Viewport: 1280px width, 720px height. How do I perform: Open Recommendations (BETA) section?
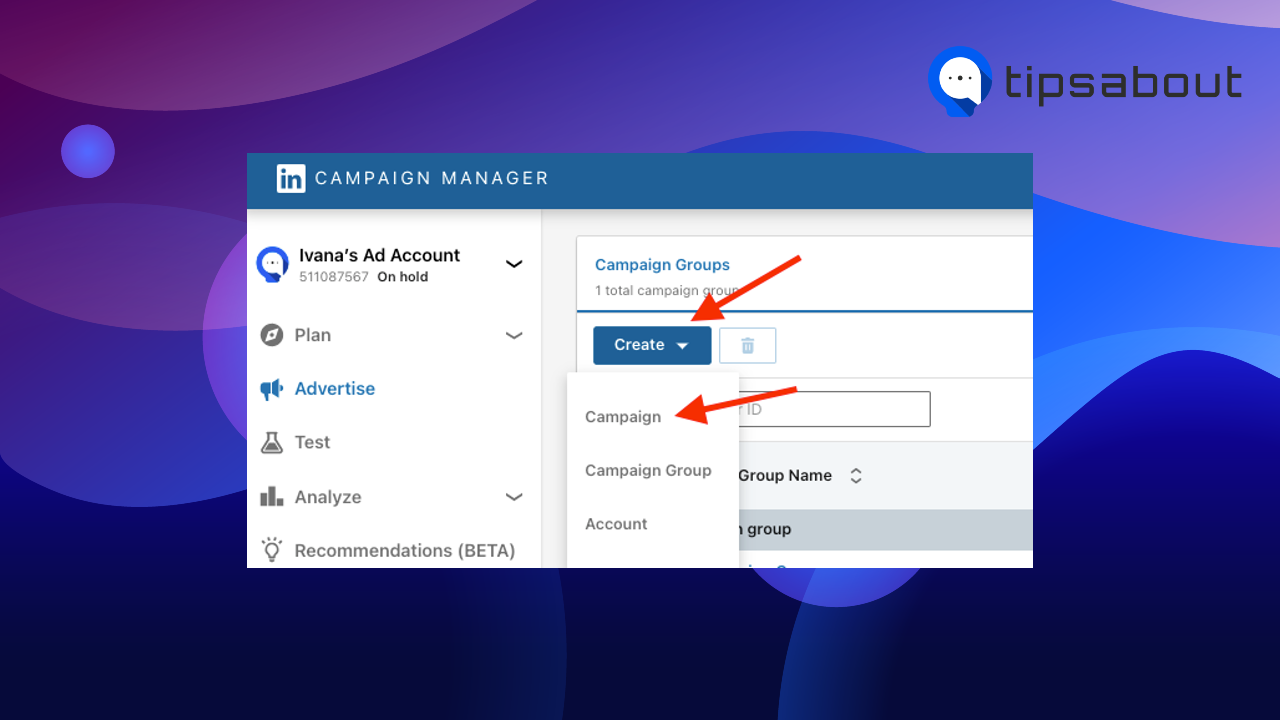(405, 551)
